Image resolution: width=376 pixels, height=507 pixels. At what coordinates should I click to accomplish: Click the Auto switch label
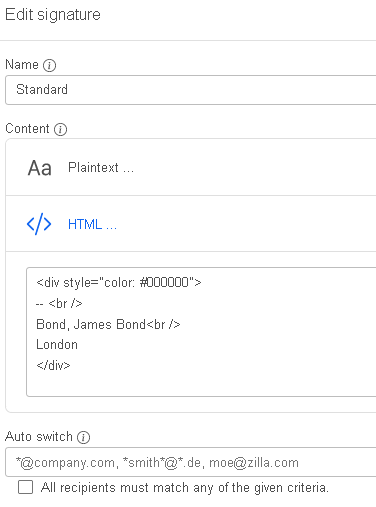pos(39,437)
